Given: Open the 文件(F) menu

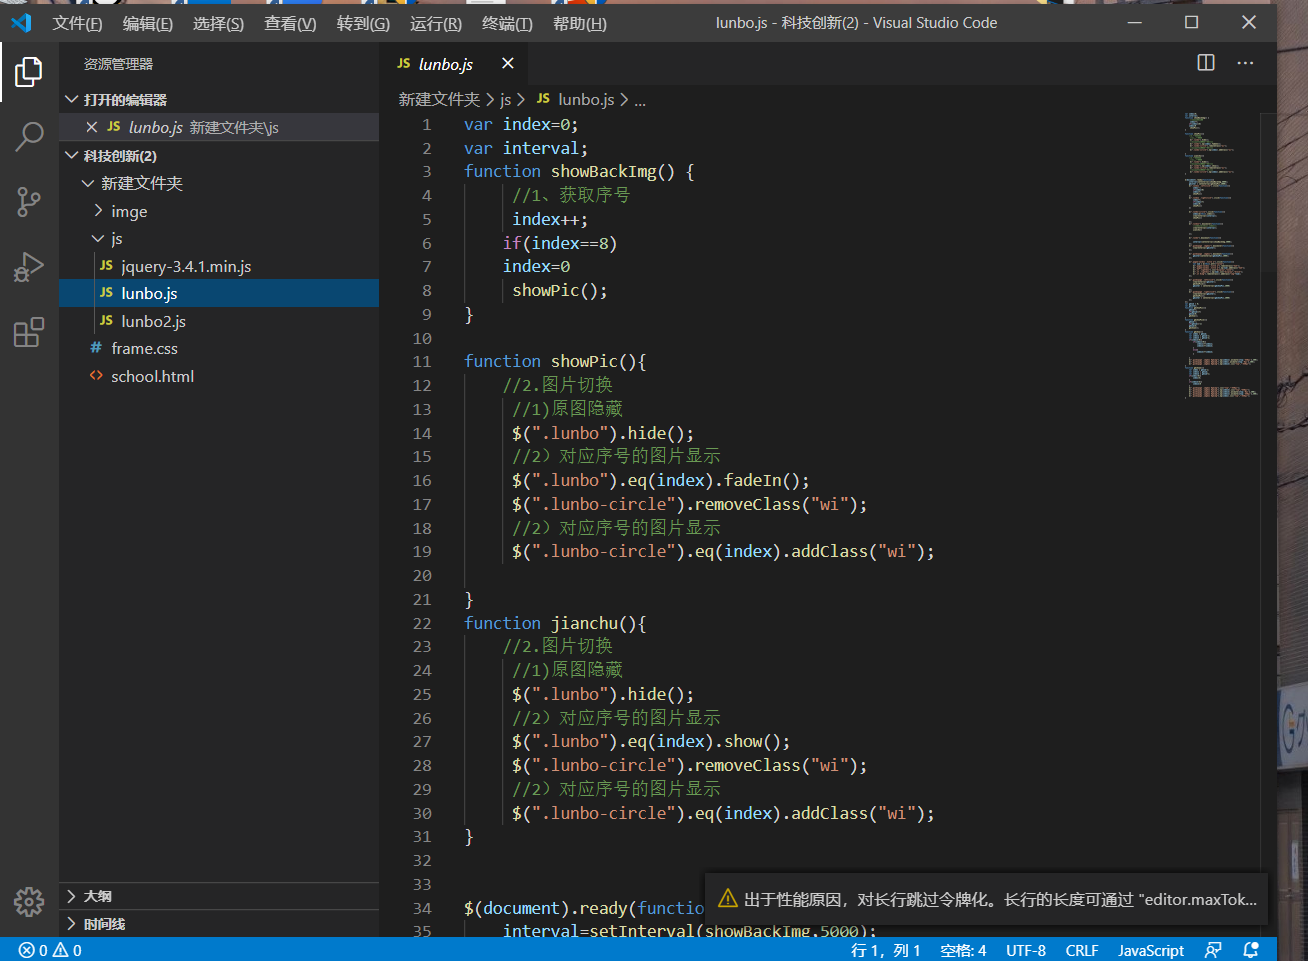Looking at the screenshot, I should [x=77, y=23].
